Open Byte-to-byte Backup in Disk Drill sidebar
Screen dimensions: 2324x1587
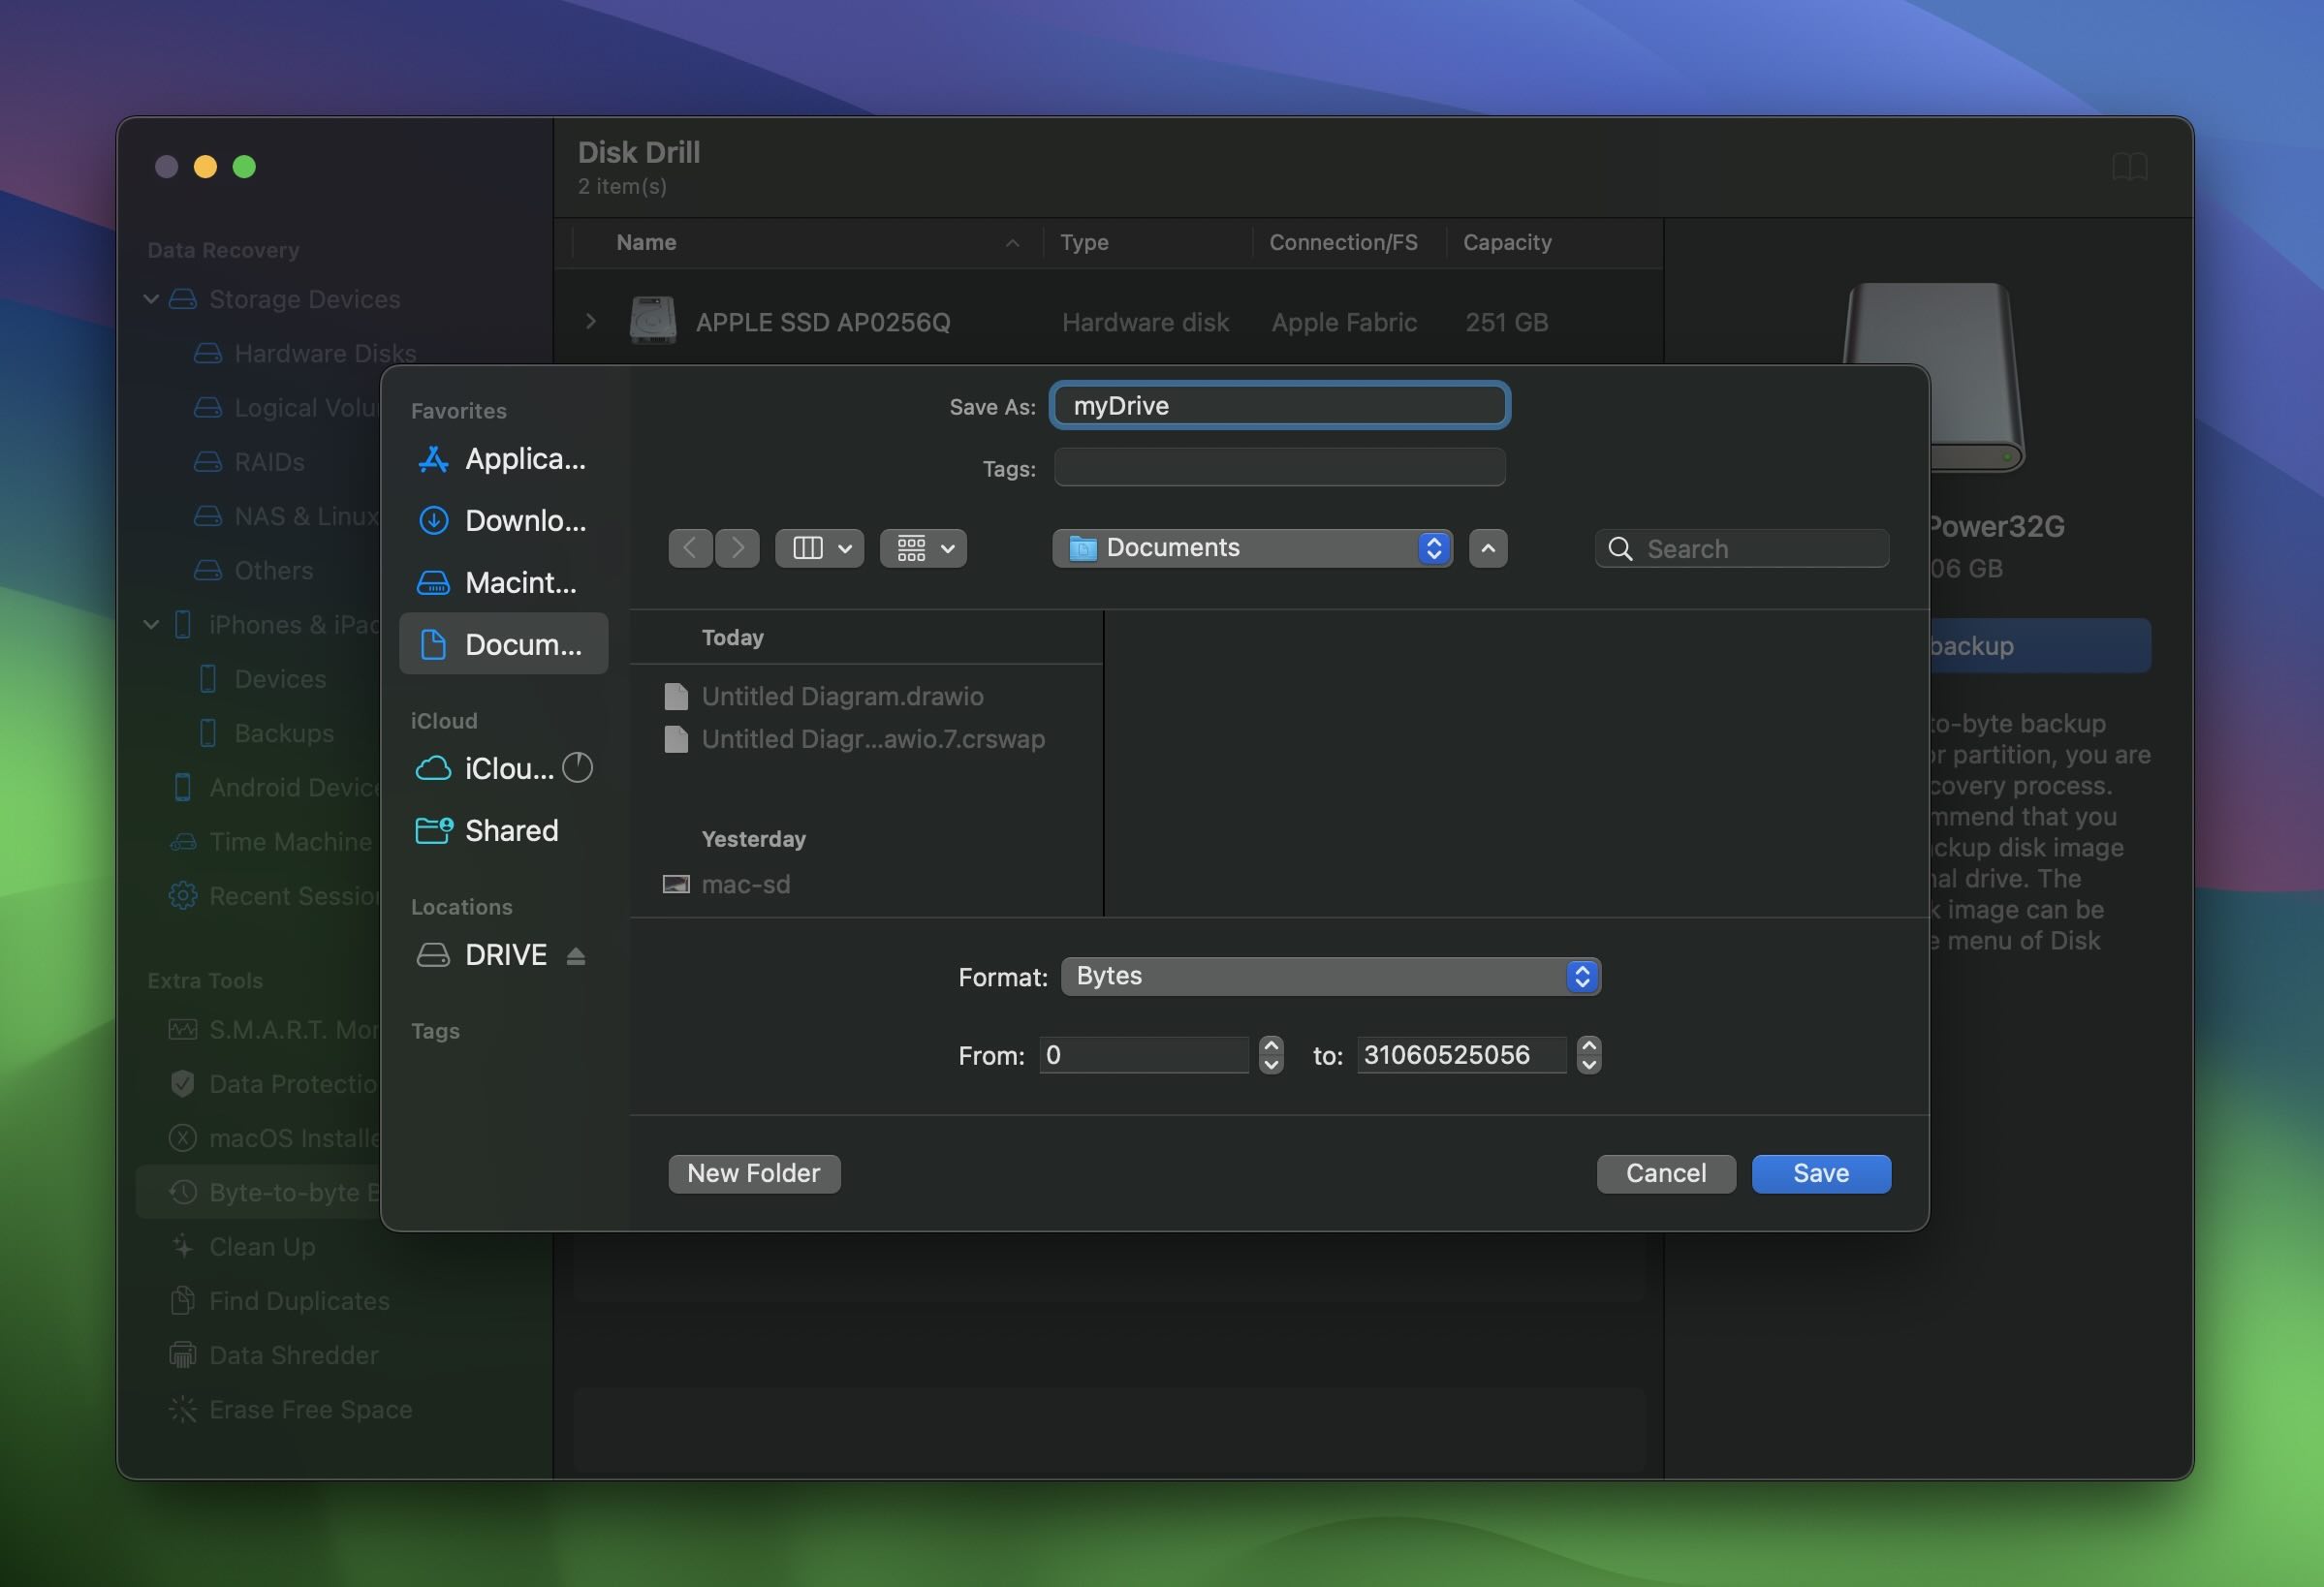click(258, 1192)
